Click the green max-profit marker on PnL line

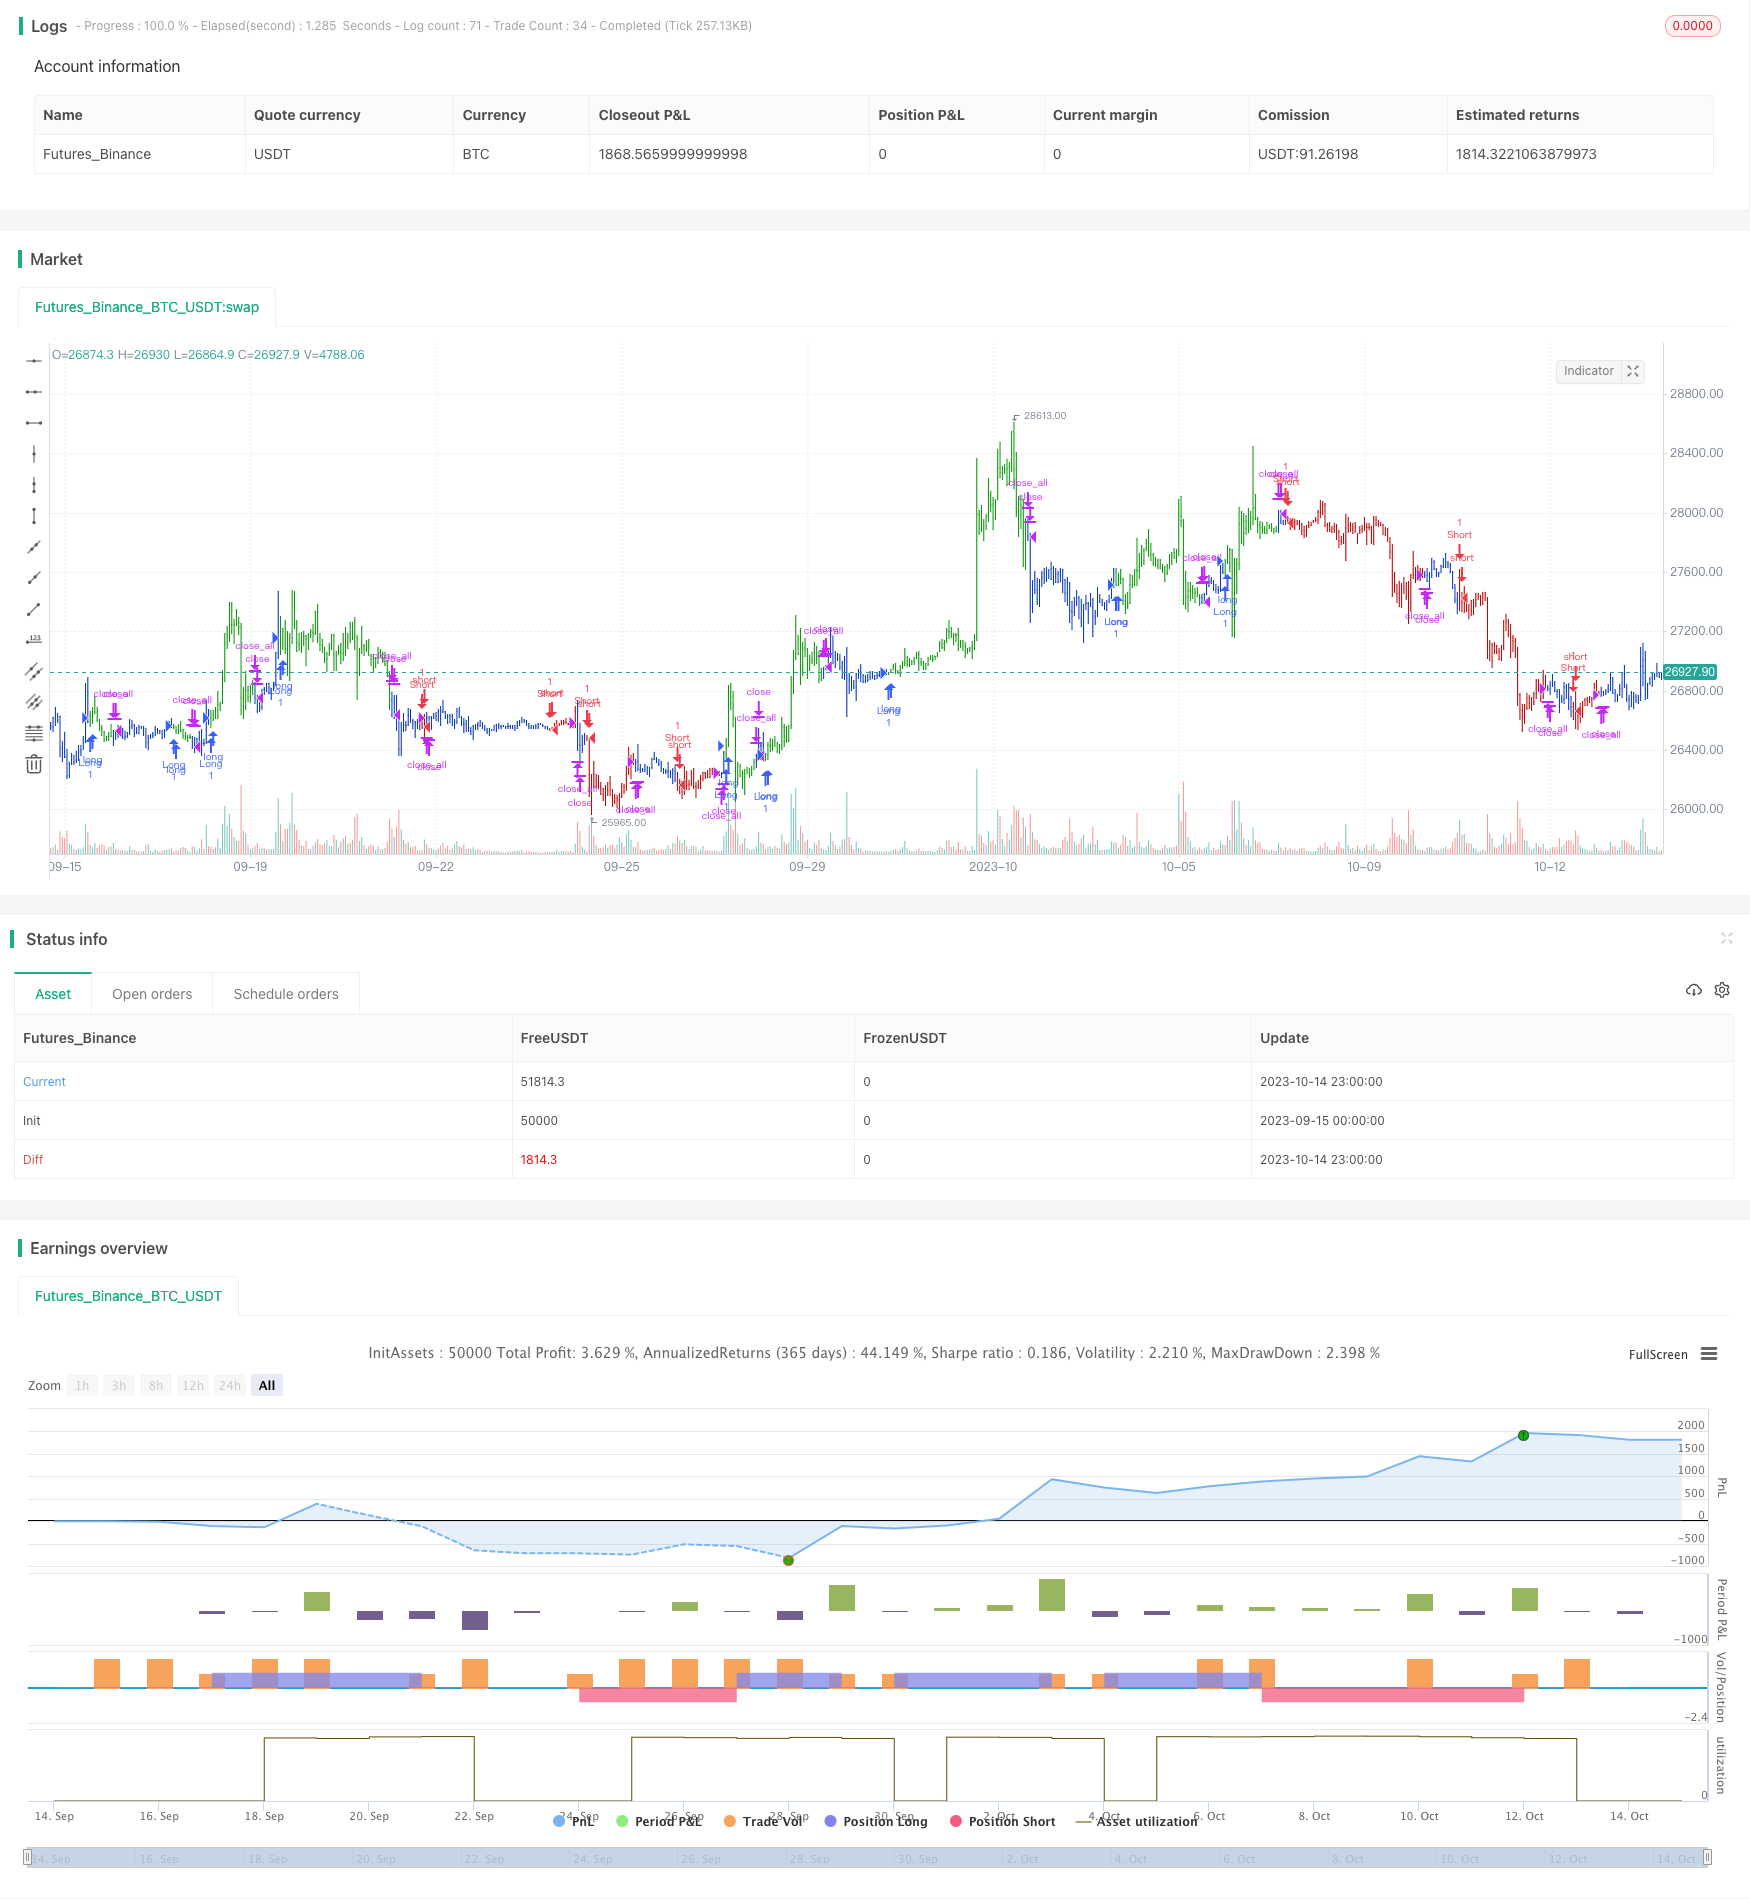1523,1435
